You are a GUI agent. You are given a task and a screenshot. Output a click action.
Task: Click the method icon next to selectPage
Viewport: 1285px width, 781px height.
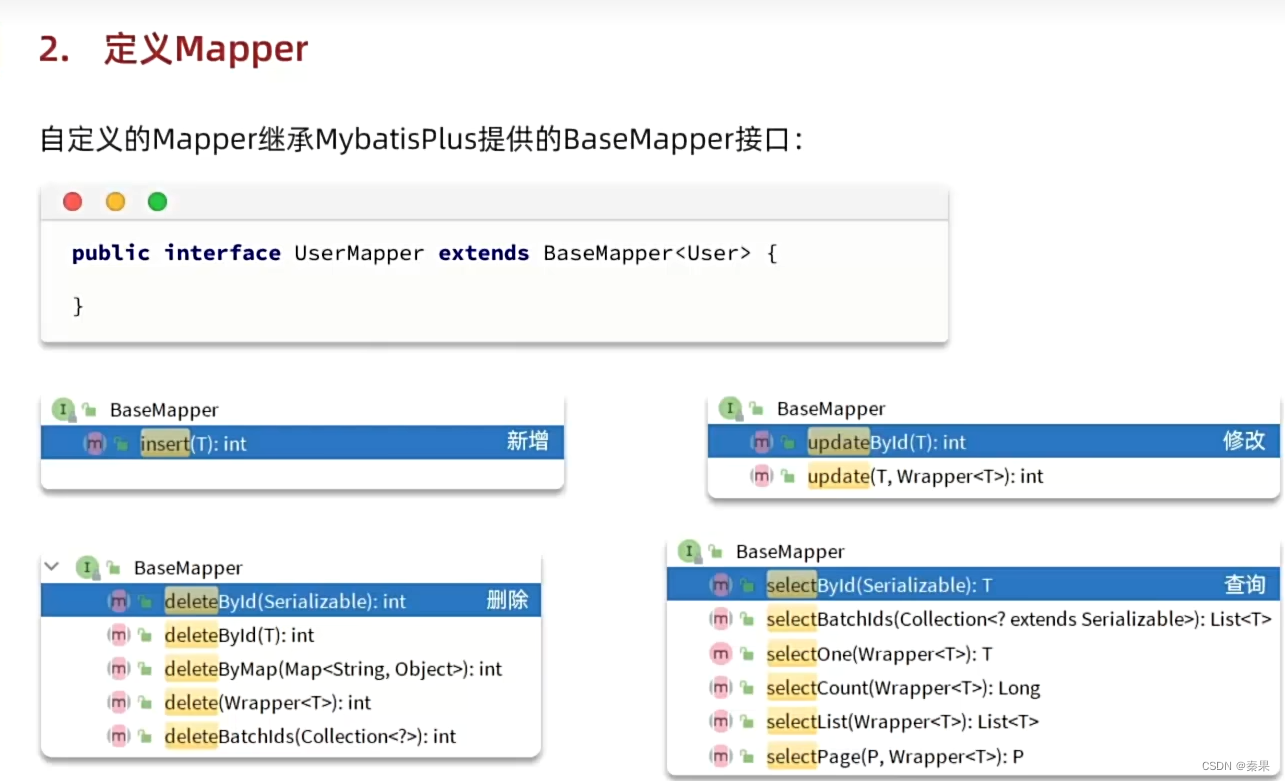[x=722, y=756]
